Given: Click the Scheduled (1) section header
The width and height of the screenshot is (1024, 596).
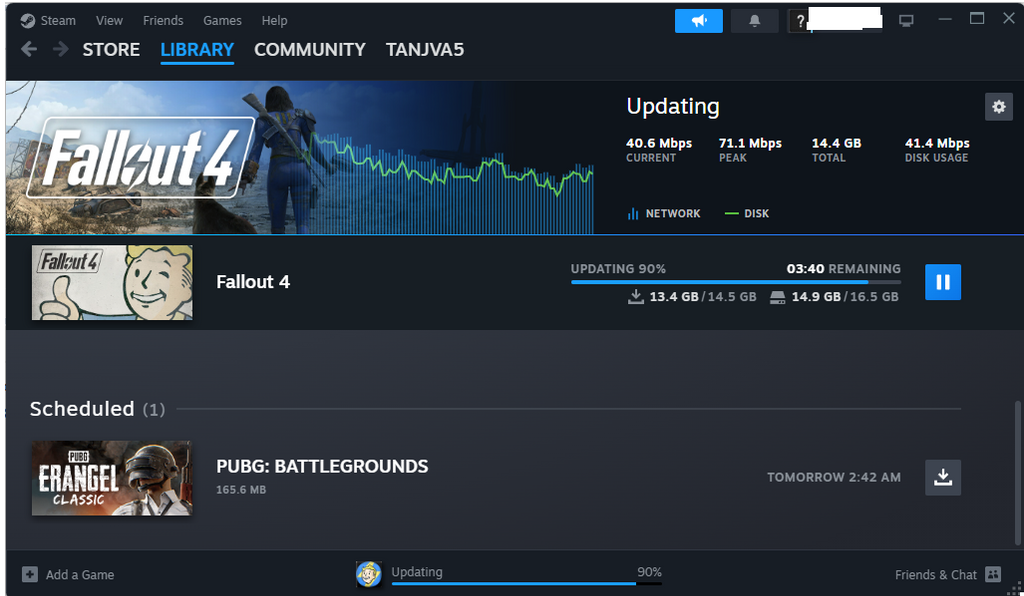Looking at the screenshot, I should [97, 409].
